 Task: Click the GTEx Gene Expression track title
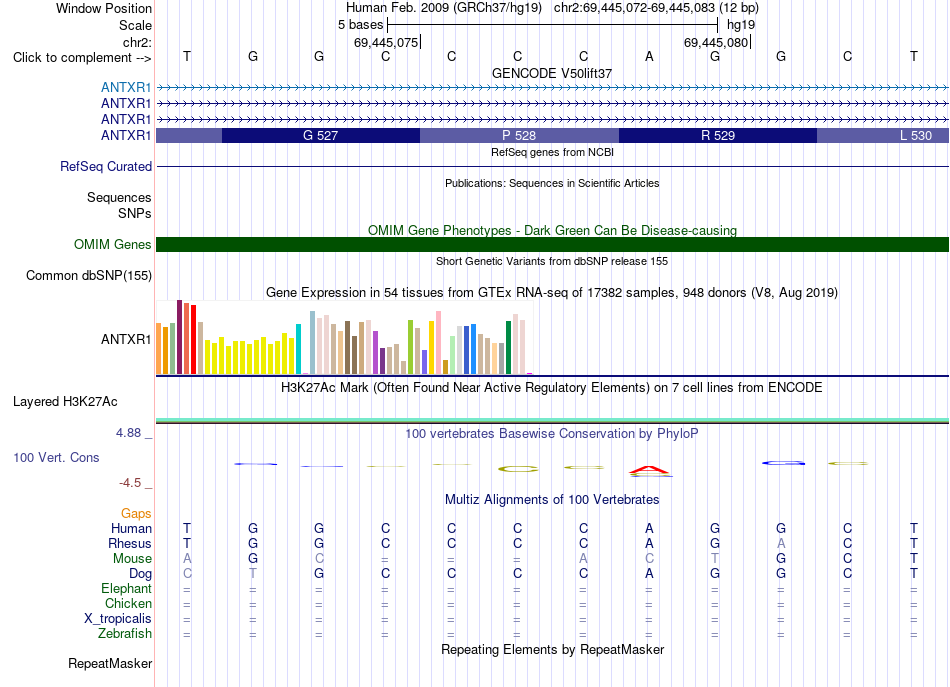(x=552, y=293)
